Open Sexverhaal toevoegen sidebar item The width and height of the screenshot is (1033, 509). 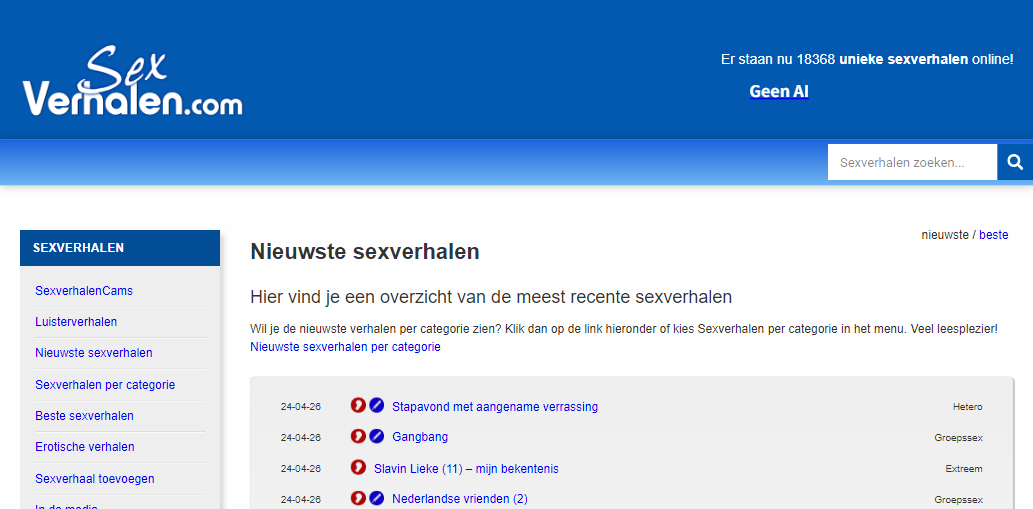point(95,479)
